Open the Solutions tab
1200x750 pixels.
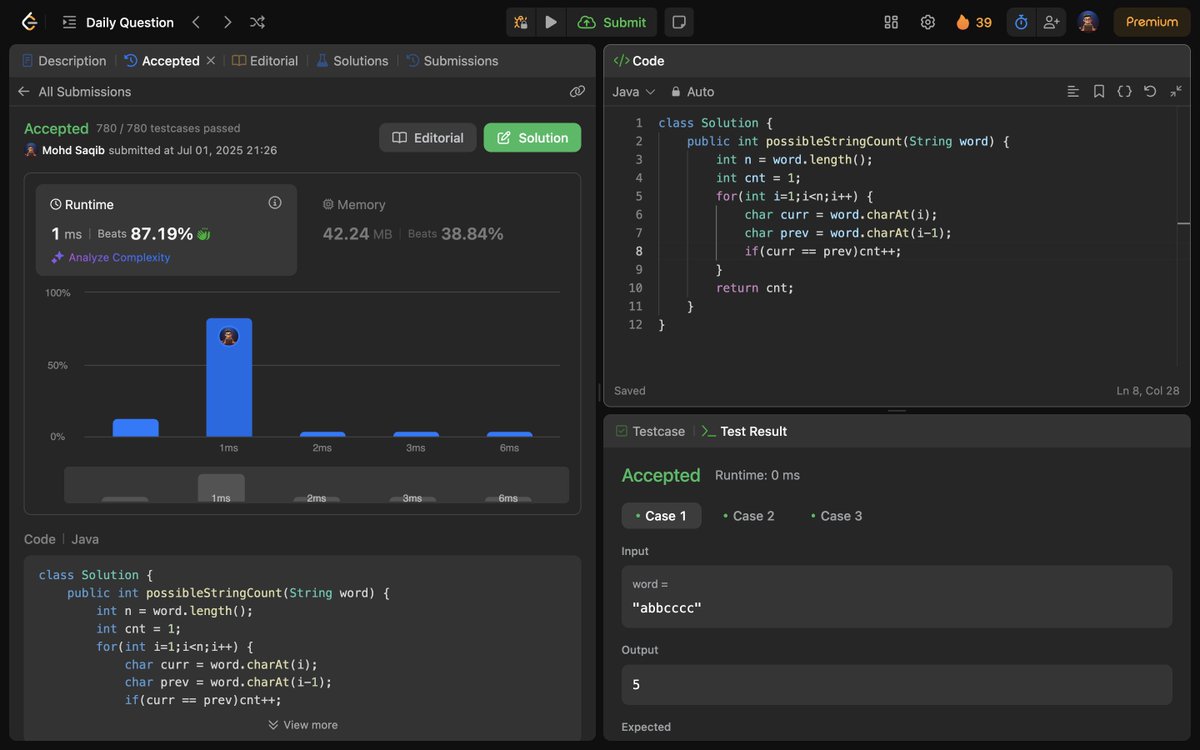(x=352, y=61)
